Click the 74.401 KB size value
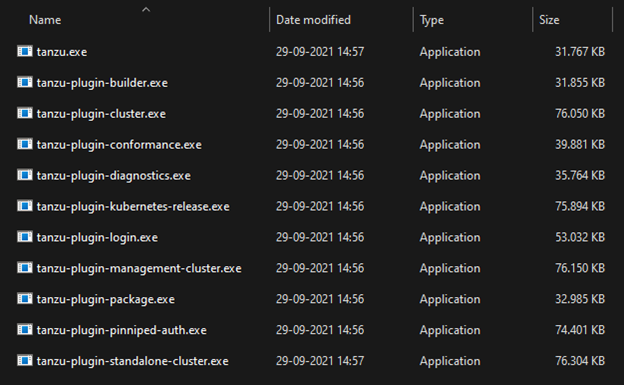This screenshot has width=624, height=385. coord(580,330)
